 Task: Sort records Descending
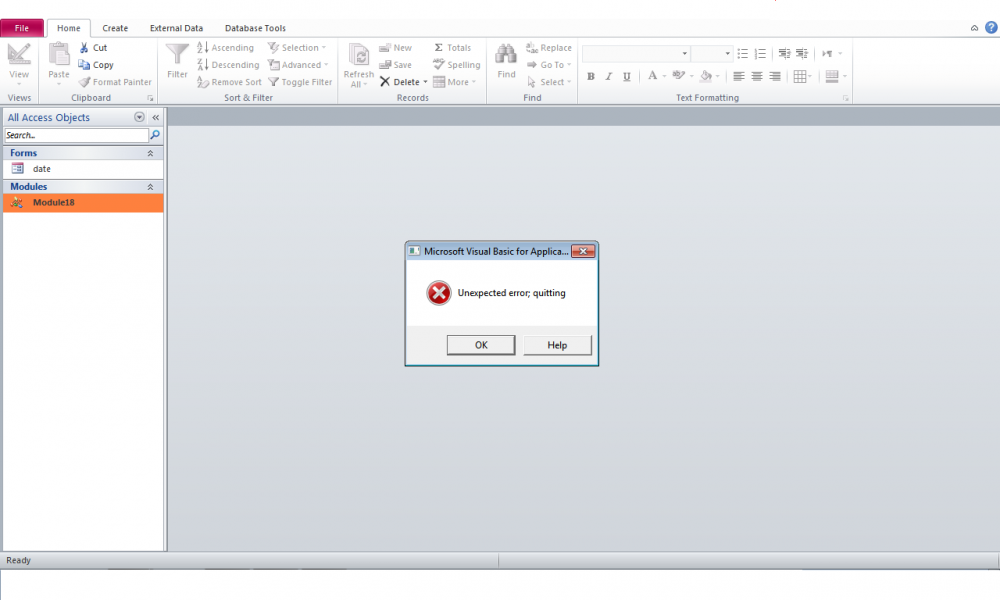(x=228, y=65)
